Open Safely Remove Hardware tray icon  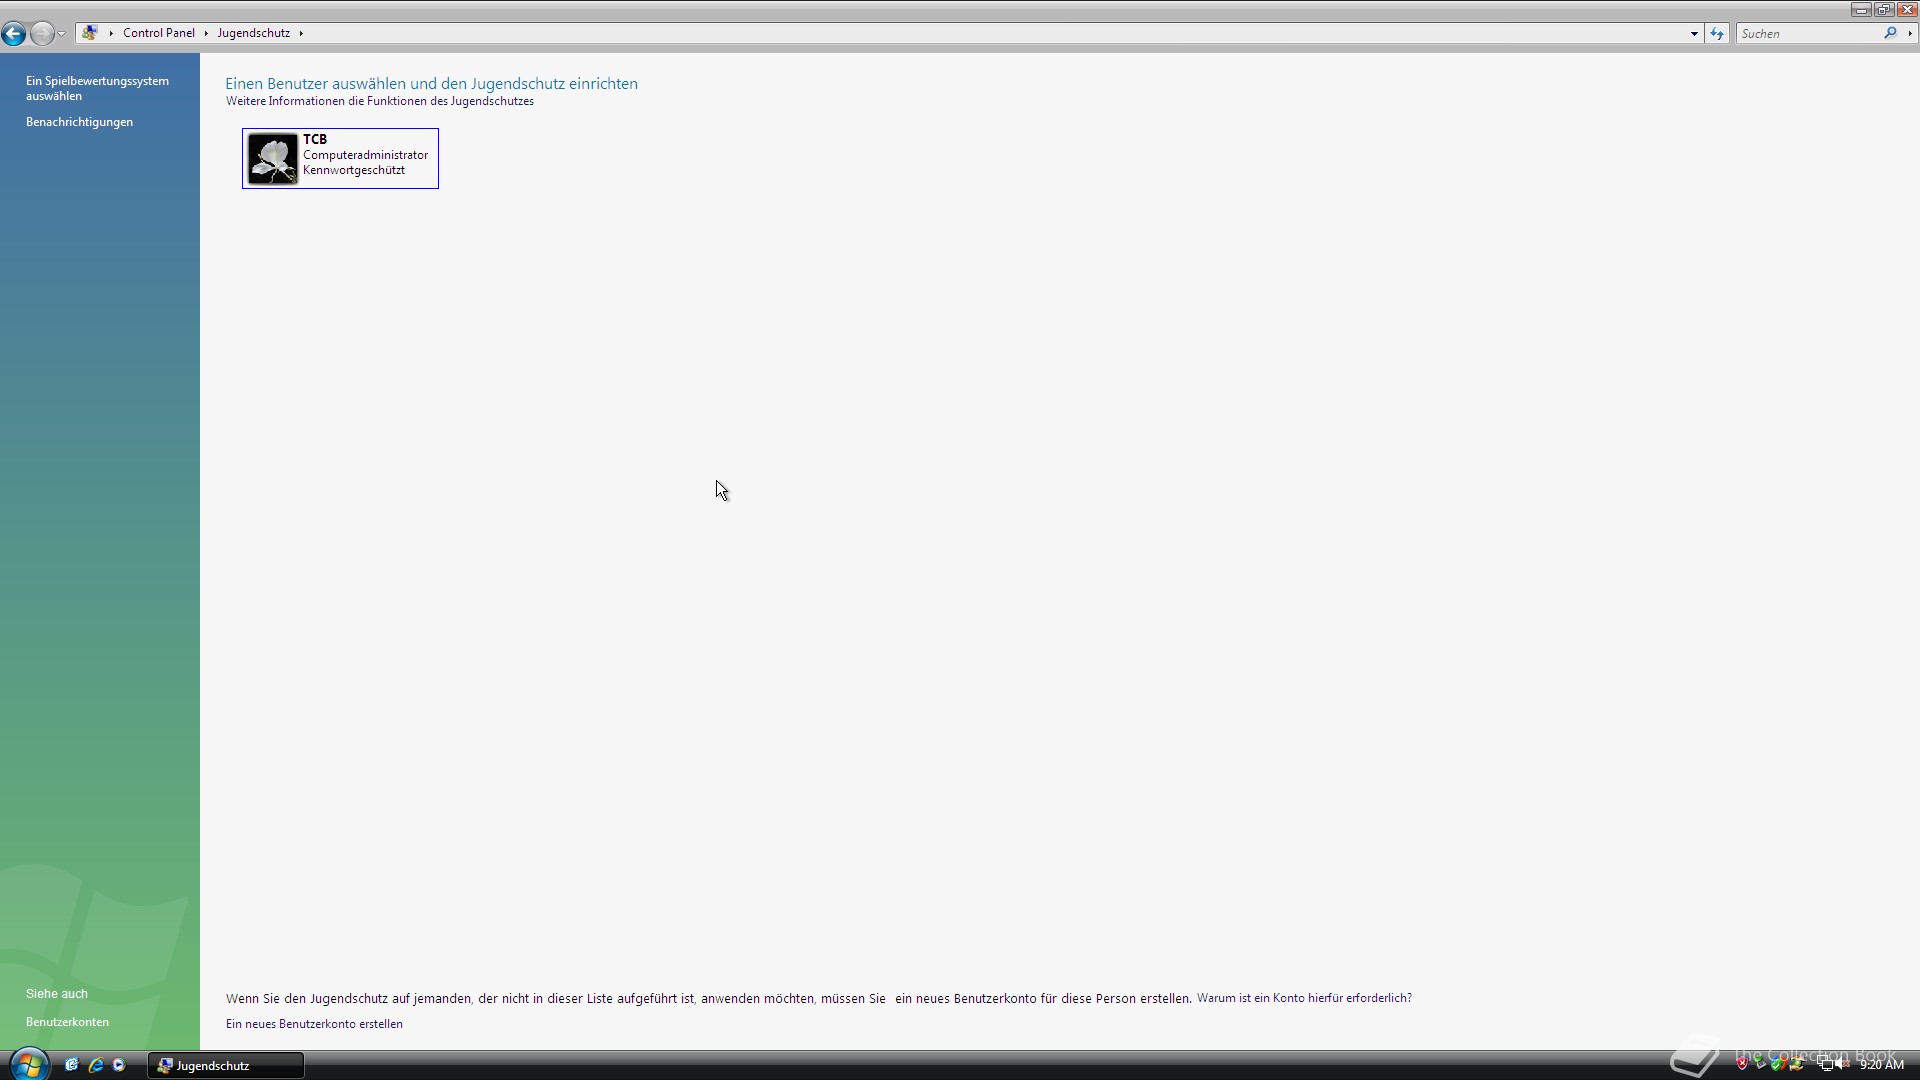pyautogui.click(x=1760, y=1063)
